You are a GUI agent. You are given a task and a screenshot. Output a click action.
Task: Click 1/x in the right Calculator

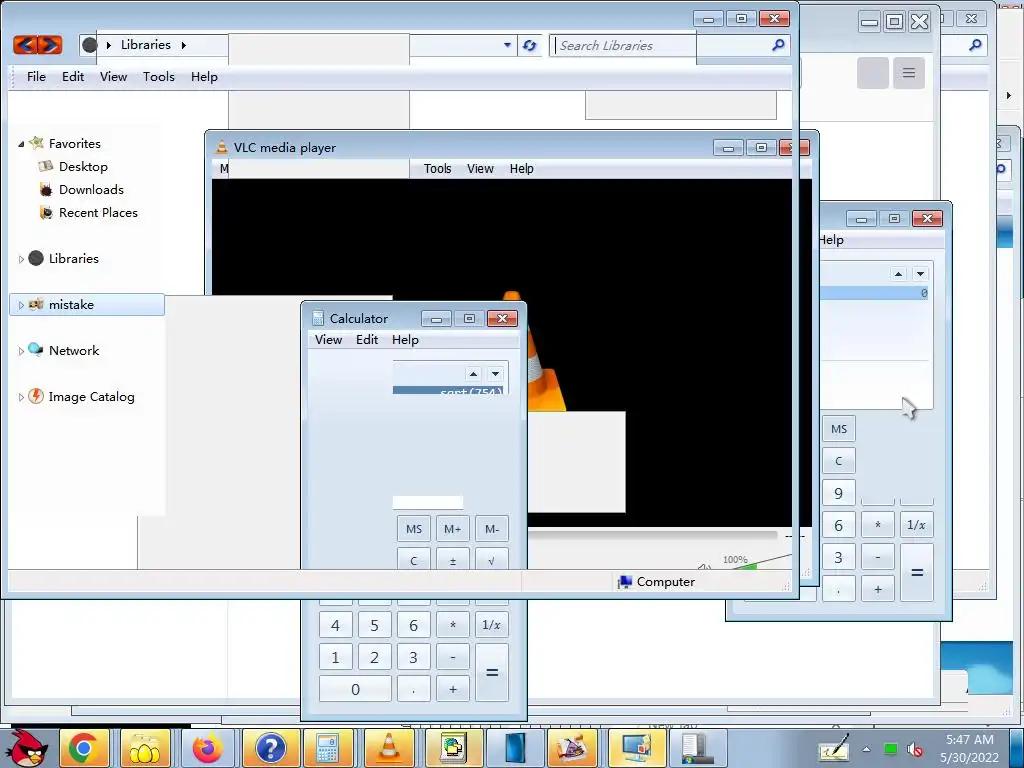coord(916,525)
